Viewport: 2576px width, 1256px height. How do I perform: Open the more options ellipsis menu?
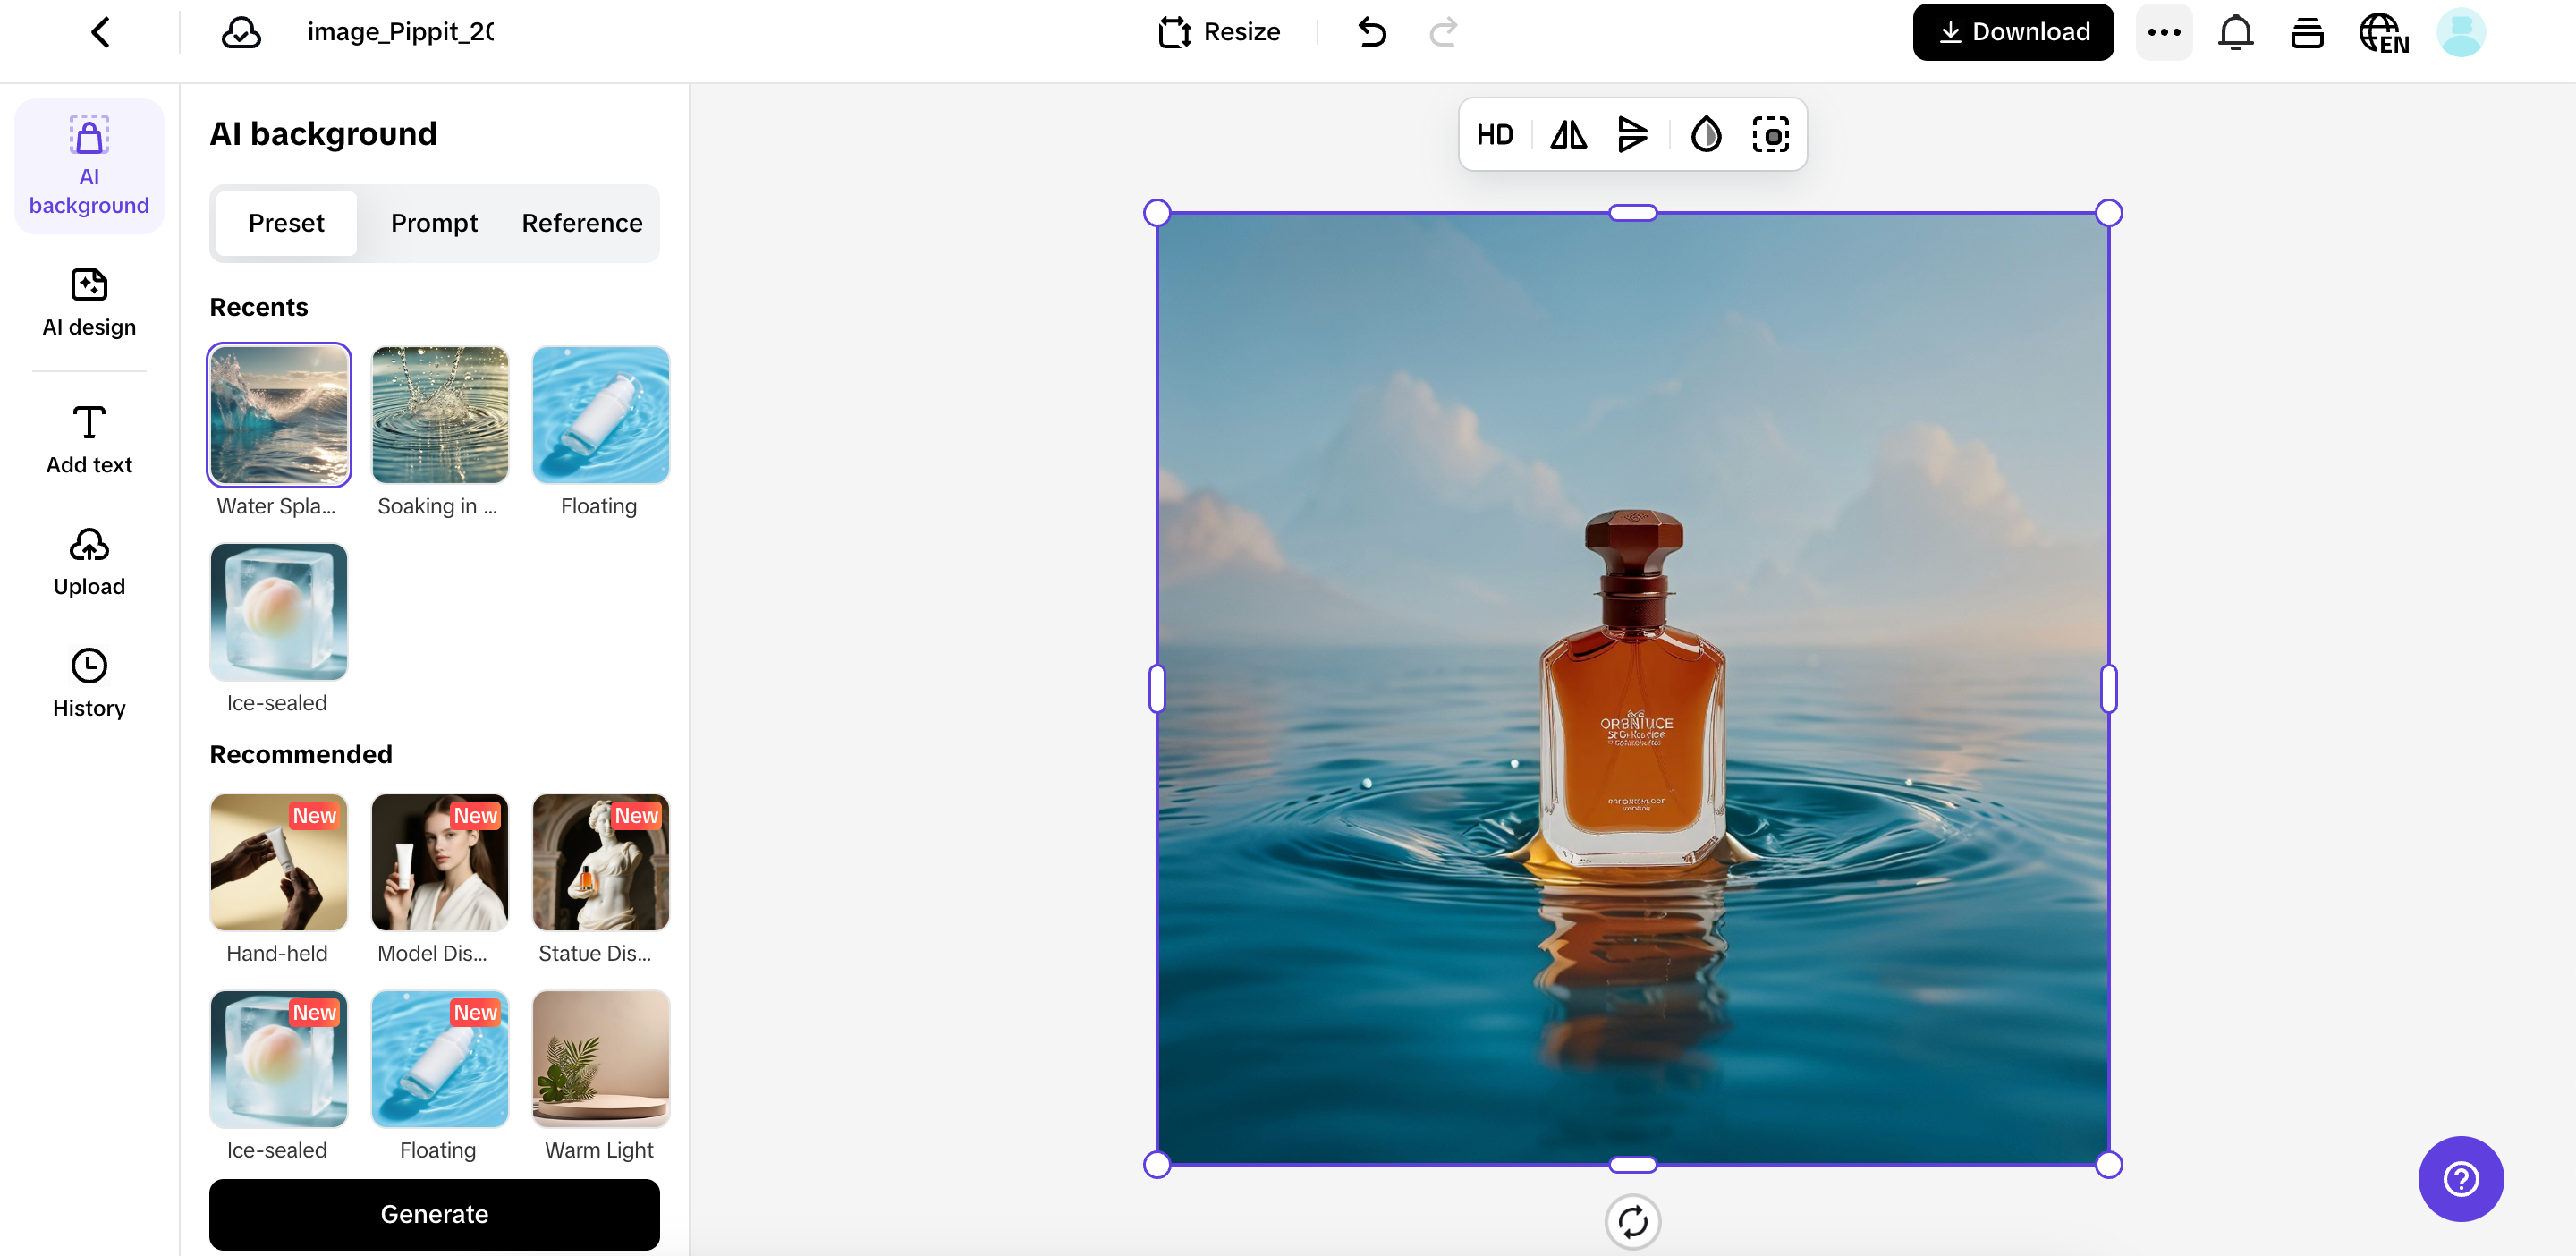2164,32
